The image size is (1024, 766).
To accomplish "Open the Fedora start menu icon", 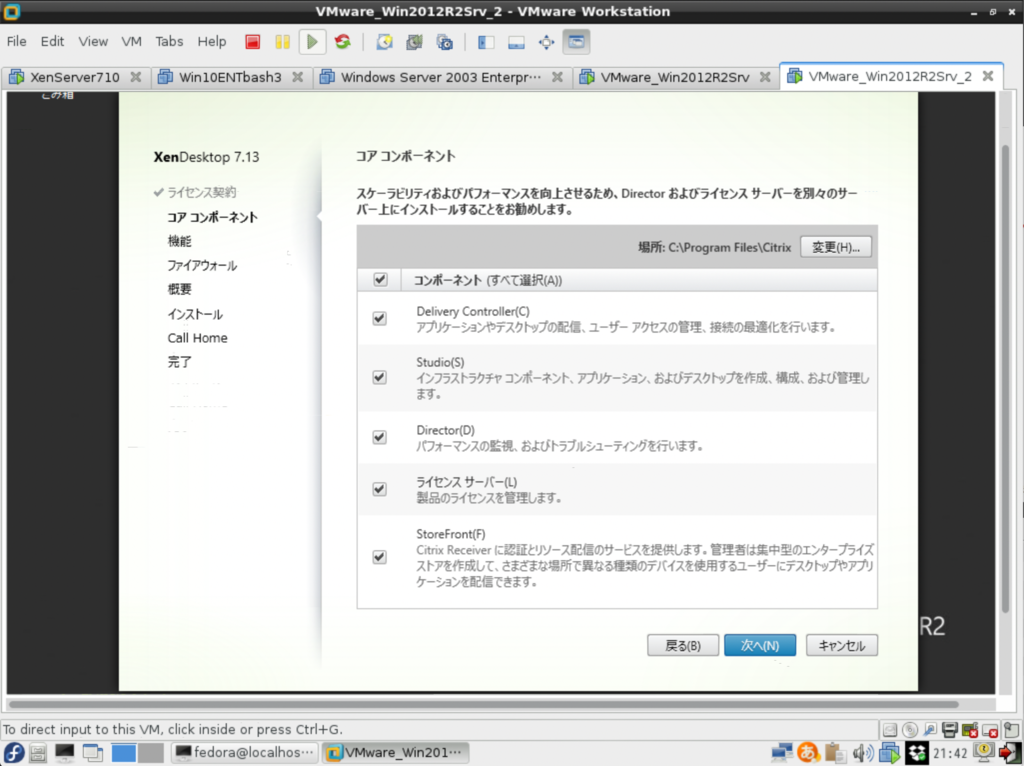I will pos(14,752).
